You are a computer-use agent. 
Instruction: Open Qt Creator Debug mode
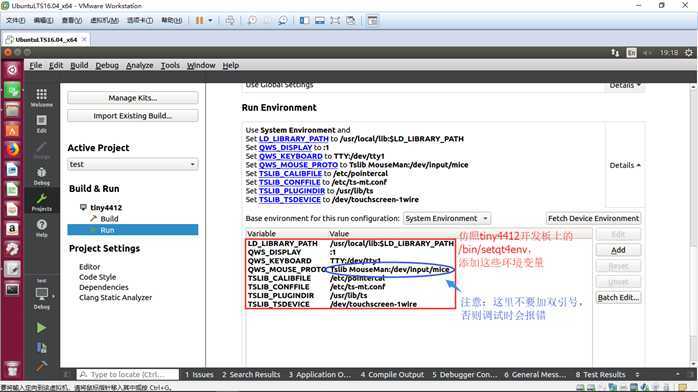[x=41, y=176]
